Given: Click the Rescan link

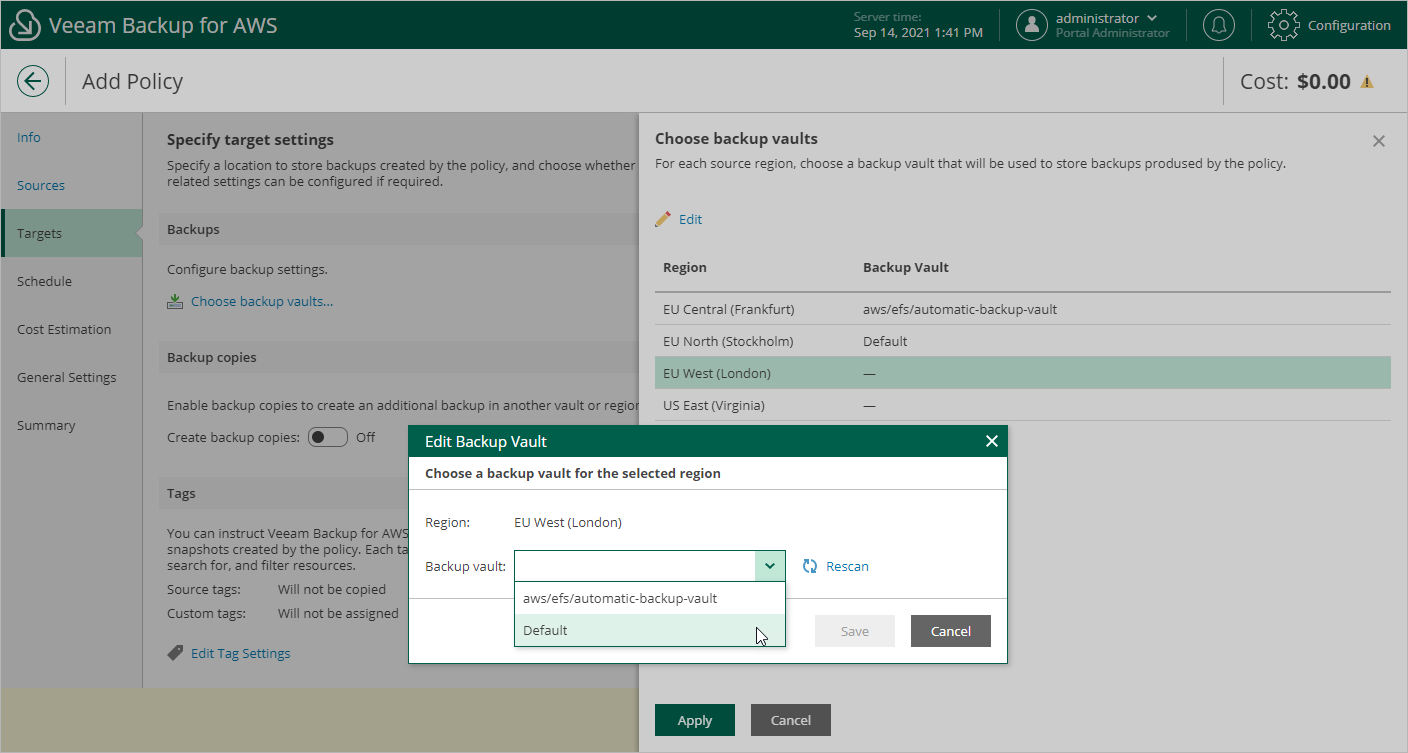Looking at the screenshot, I should (x=847, y=566).
